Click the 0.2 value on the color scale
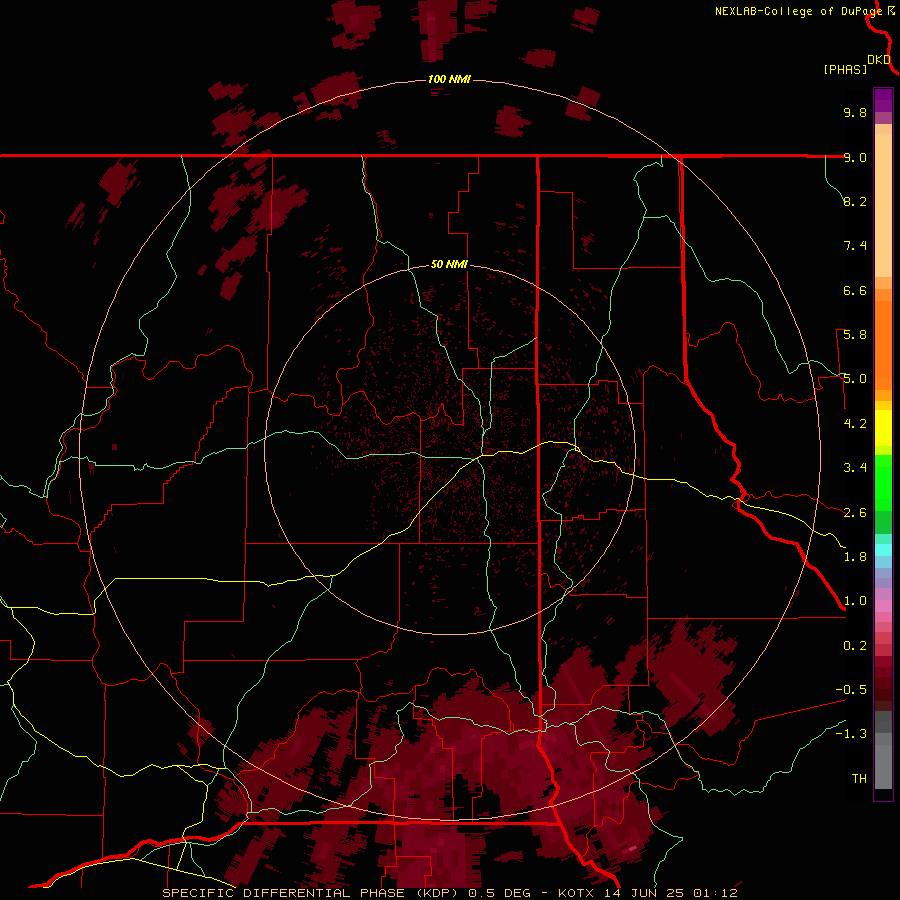The width and height of the screenshot is (900, 900). [x=855, y=646]
